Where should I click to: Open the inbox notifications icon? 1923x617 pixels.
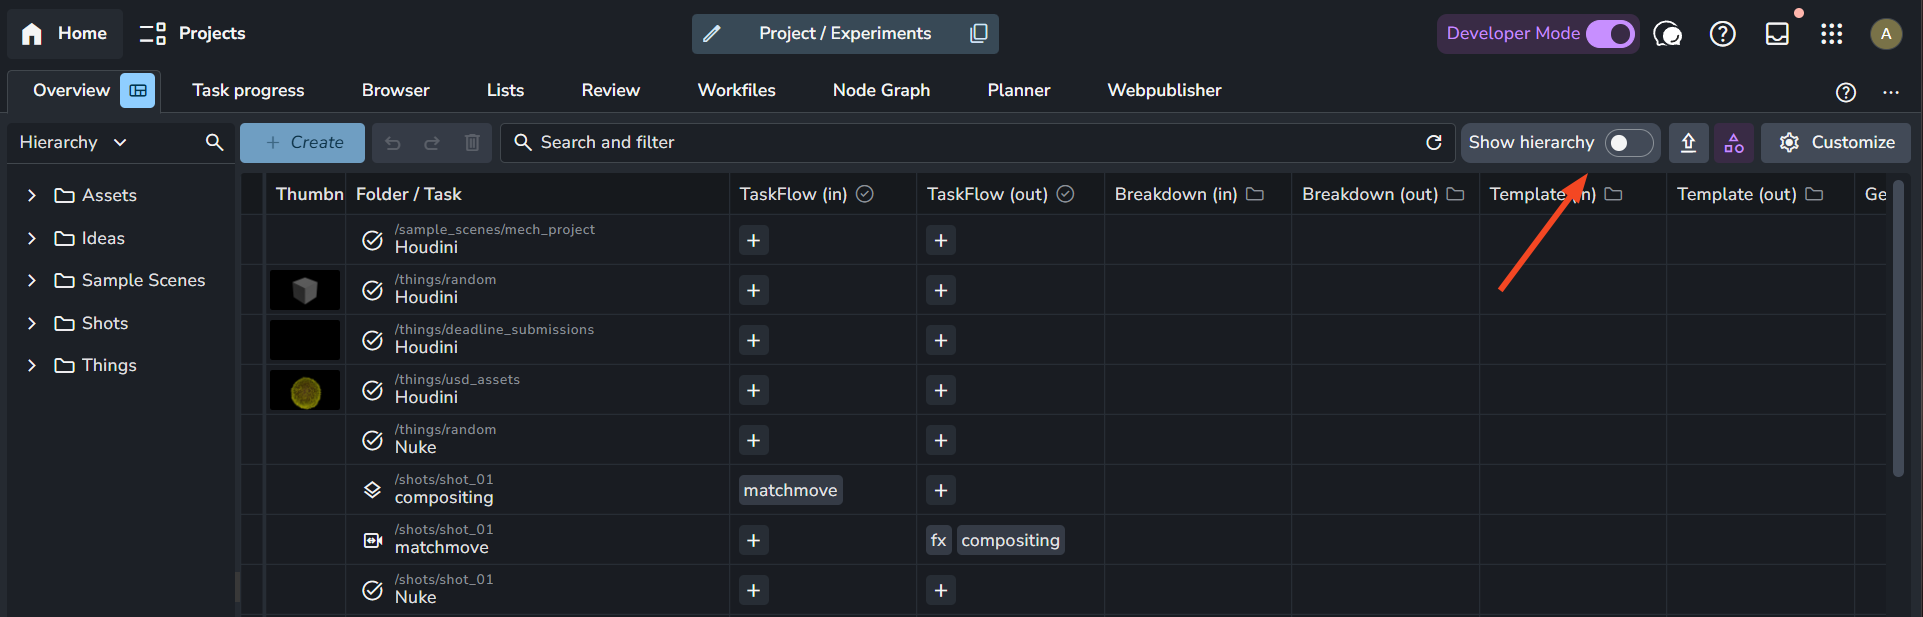pyautogui.click(x=1777, y=34)
